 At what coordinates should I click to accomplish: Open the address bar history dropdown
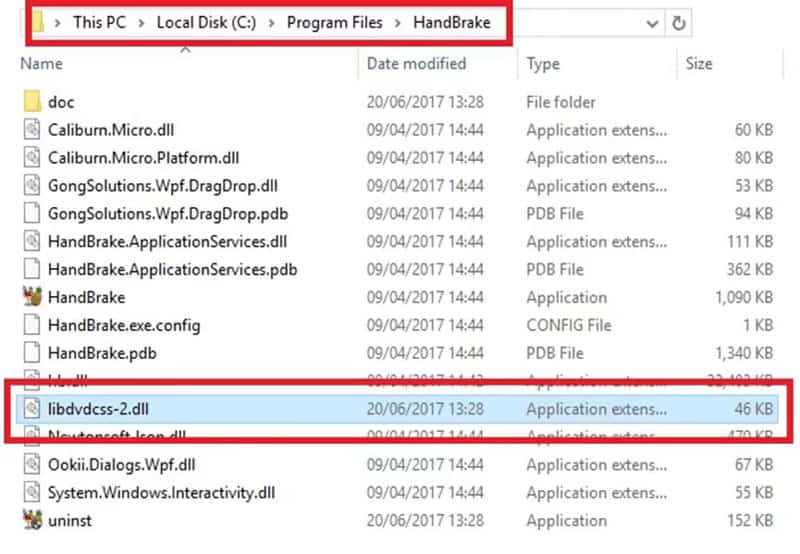(x=652, y=23)
